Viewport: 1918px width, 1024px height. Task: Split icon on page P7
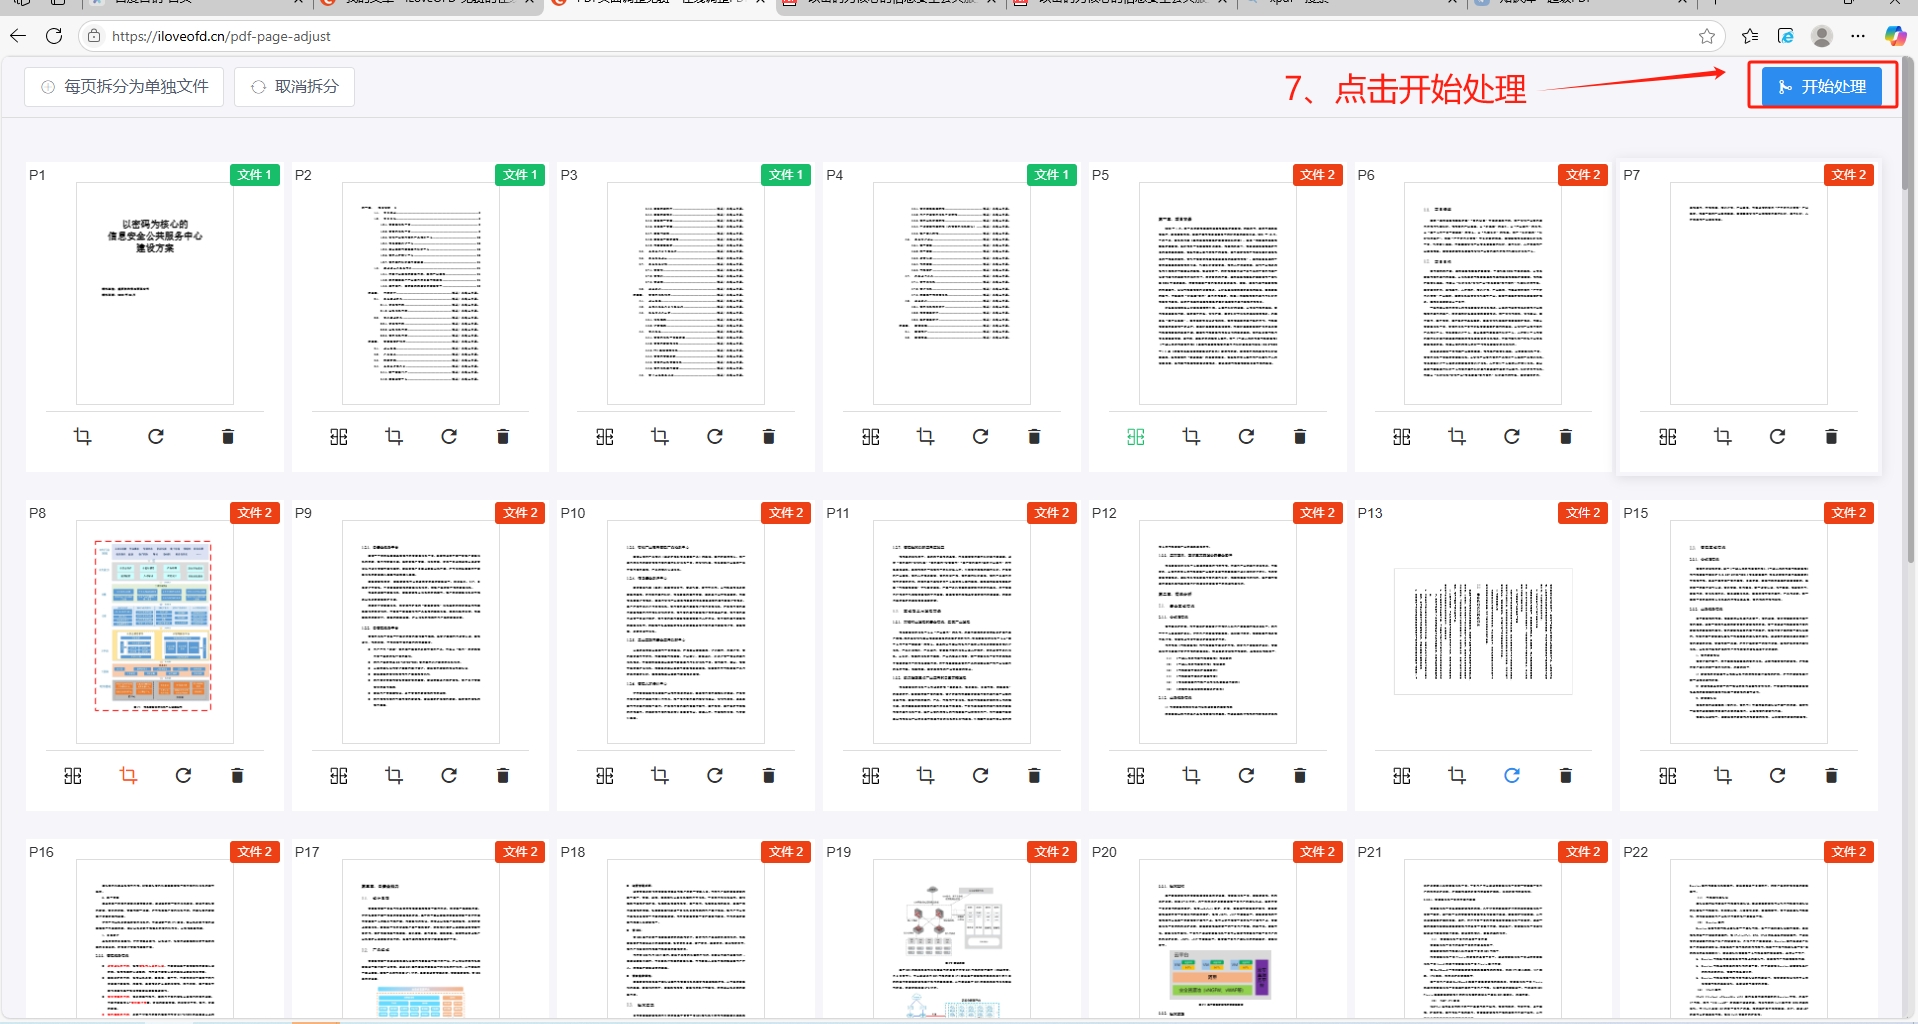tap(1668, 436)
